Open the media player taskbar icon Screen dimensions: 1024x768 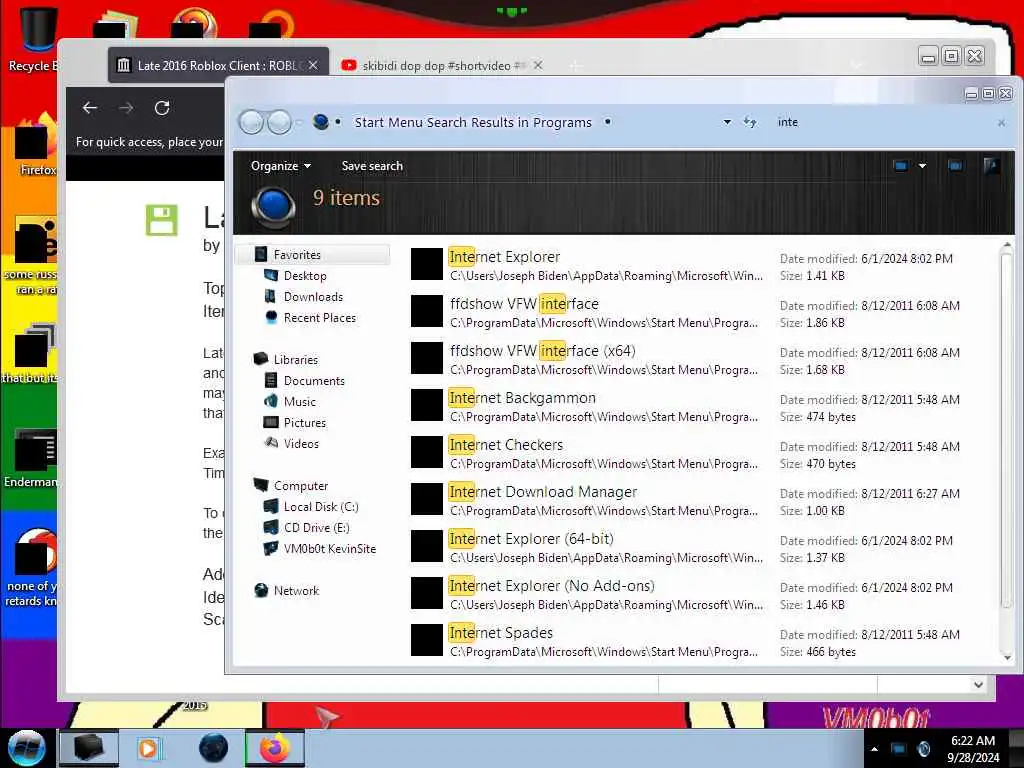[x=149, y=748]
